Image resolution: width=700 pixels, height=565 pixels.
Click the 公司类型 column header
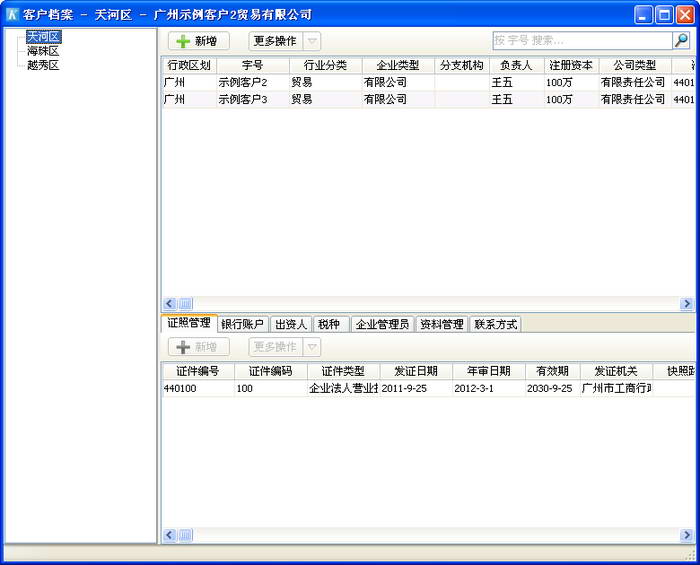click(x=635, y=66)
